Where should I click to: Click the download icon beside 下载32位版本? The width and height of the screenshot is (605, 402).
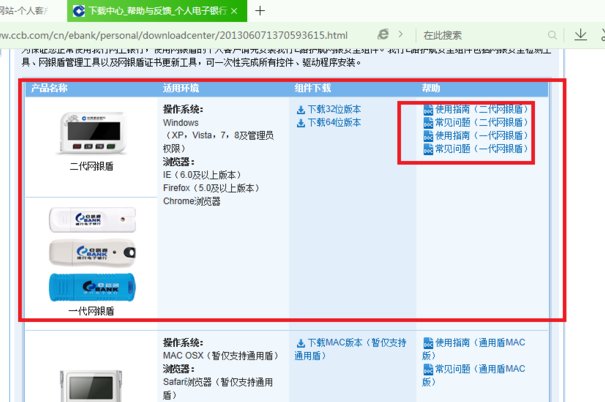click(x=301, y=110)
